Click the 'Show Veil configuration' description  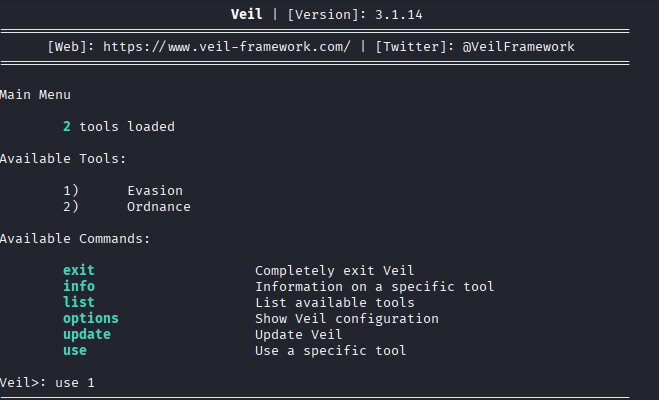point(346,318)
